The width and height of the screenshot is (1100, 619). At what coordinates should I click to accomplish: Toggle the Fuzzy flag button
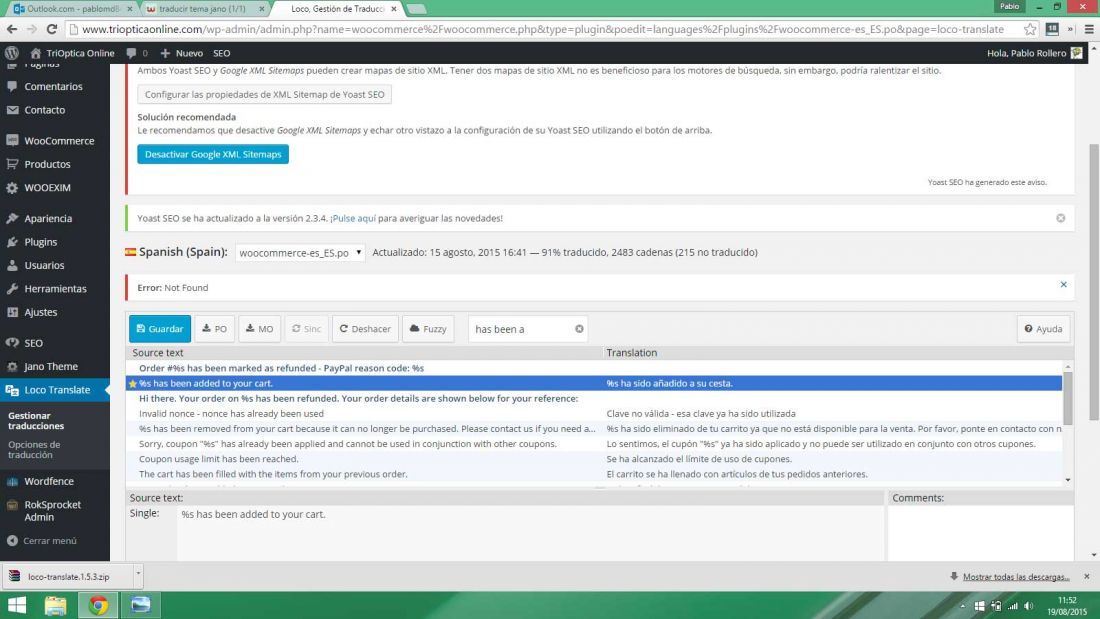[428, 329]
